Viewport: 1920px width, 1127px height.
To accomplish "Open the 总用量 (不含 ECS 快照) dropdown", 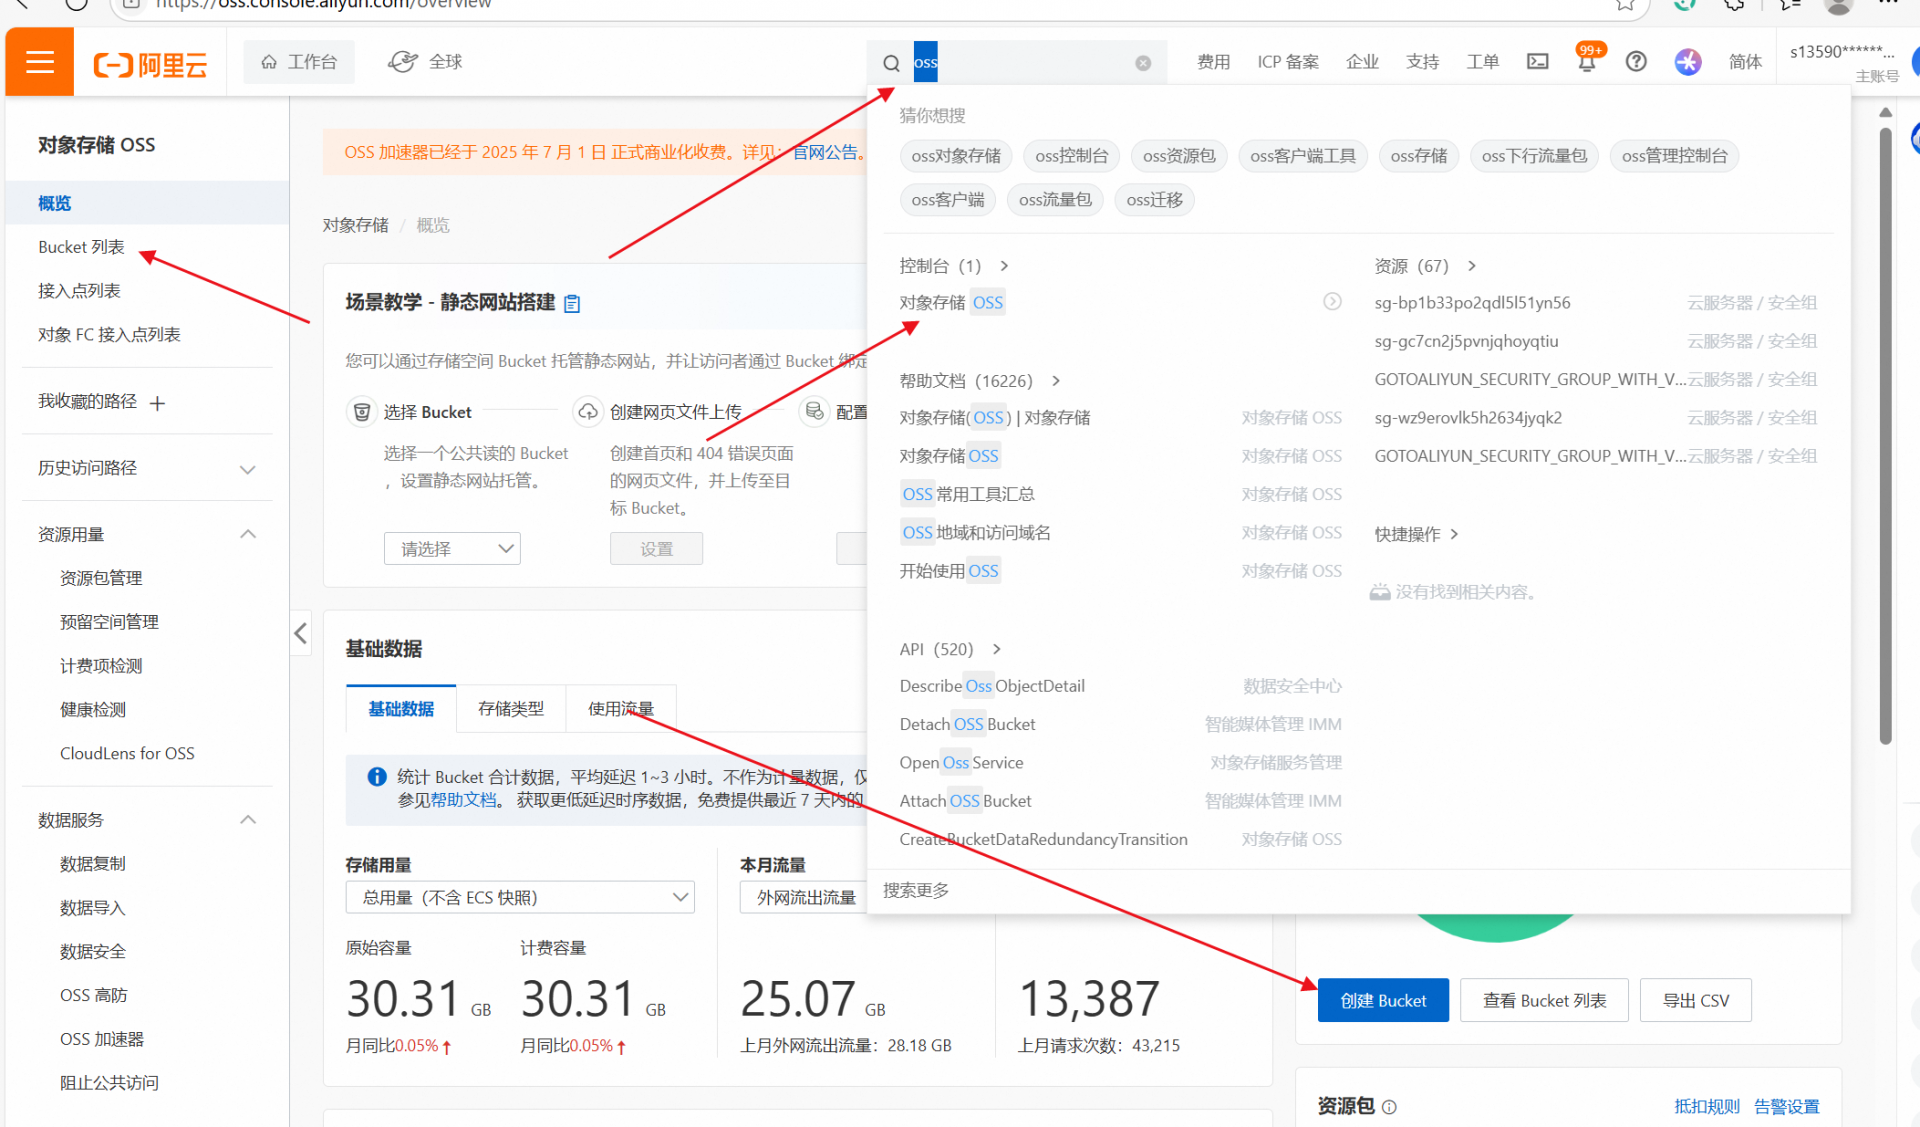I will pos(520,898).
